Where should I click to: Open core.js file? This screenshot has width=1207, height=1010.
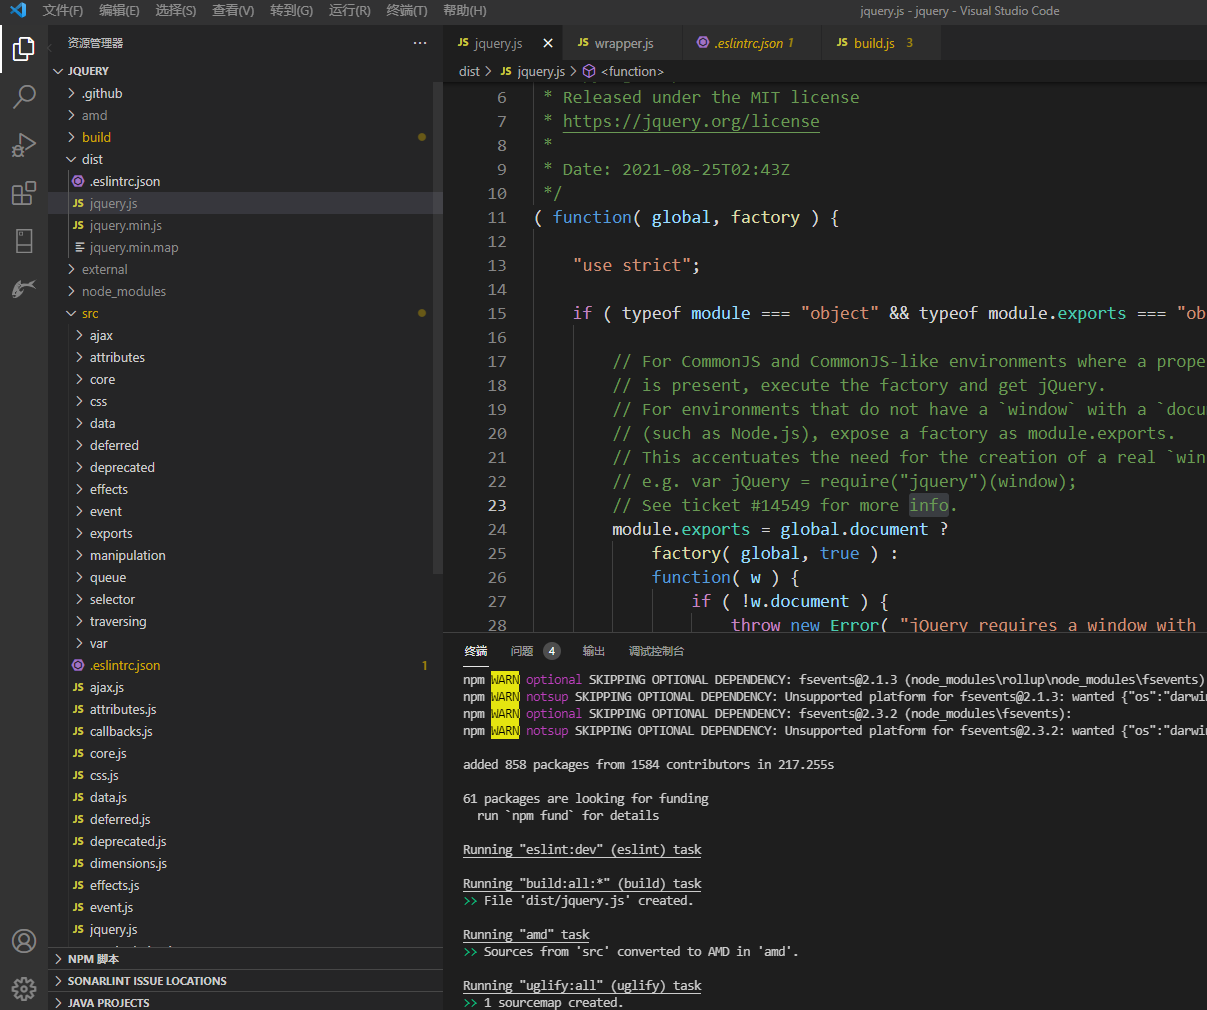pos(245,753)
